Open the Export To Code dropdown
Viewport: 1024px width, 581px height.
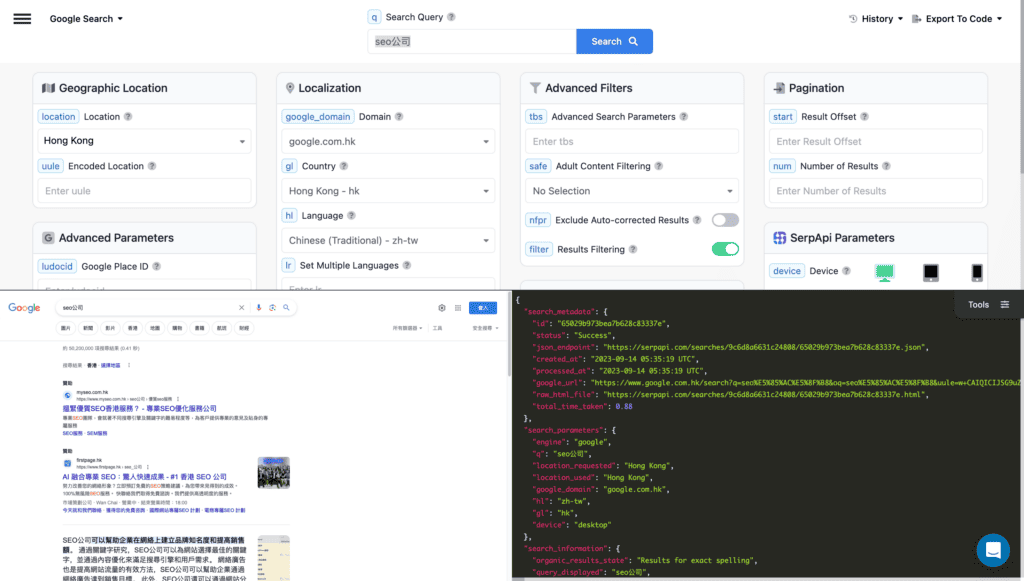pyautogui.click(x=957, y=19)
